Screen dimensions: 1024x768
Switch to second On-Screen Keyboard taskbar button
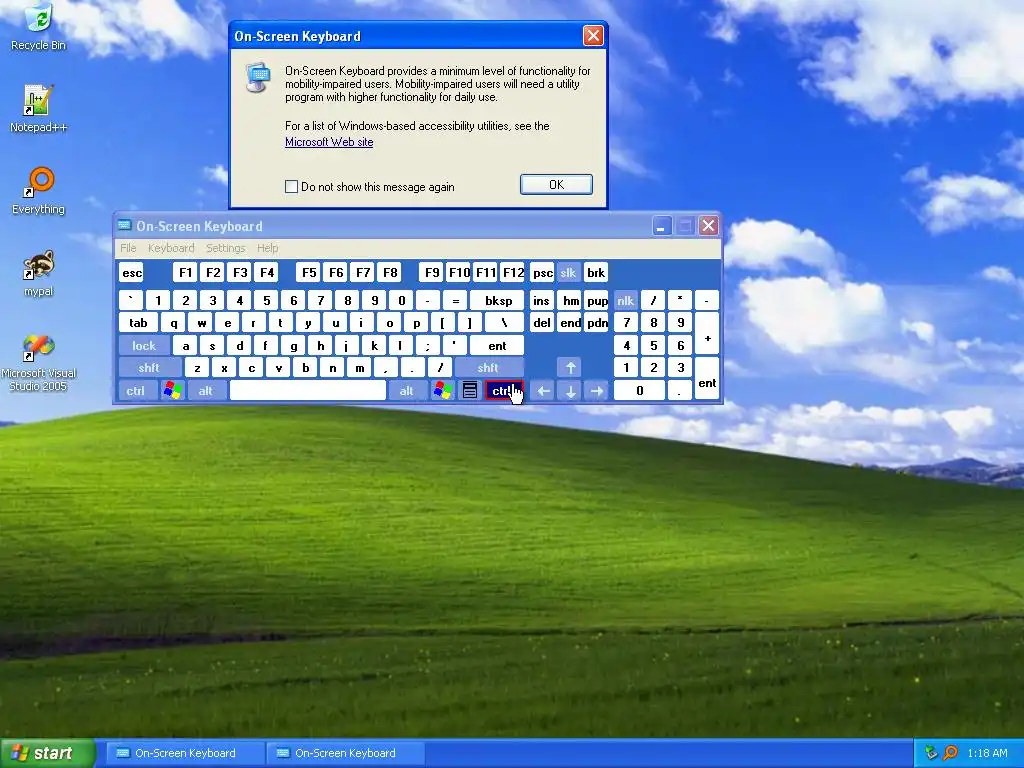pos(345,753)
